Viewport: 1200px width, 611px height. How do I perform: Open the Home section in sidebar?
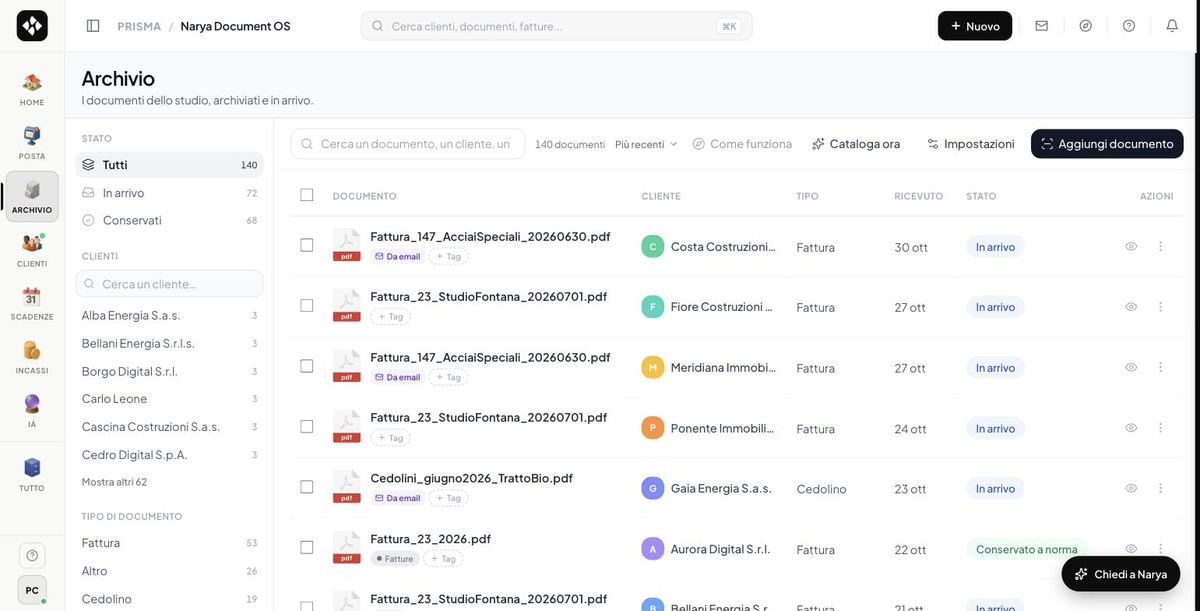pos(32,88)
